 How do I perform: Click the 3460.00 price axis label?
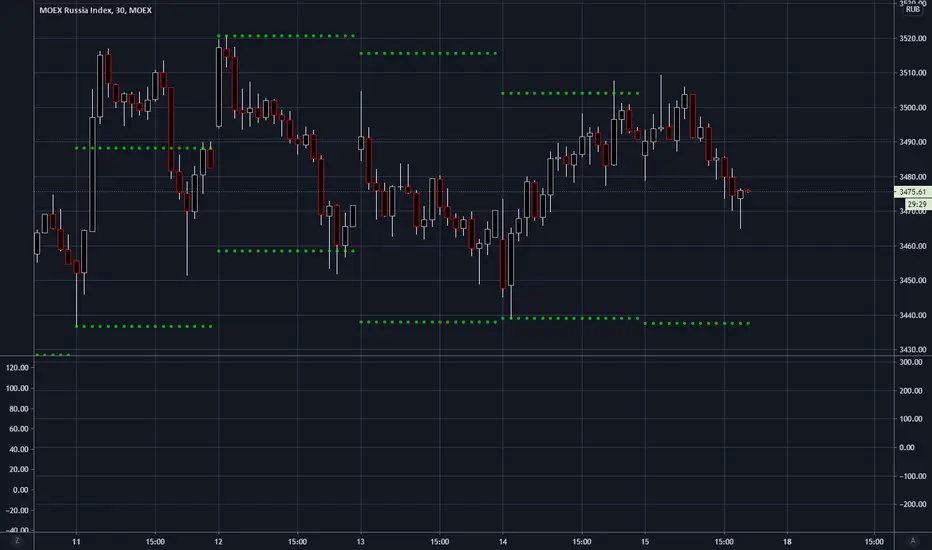(x=912, y=246)
